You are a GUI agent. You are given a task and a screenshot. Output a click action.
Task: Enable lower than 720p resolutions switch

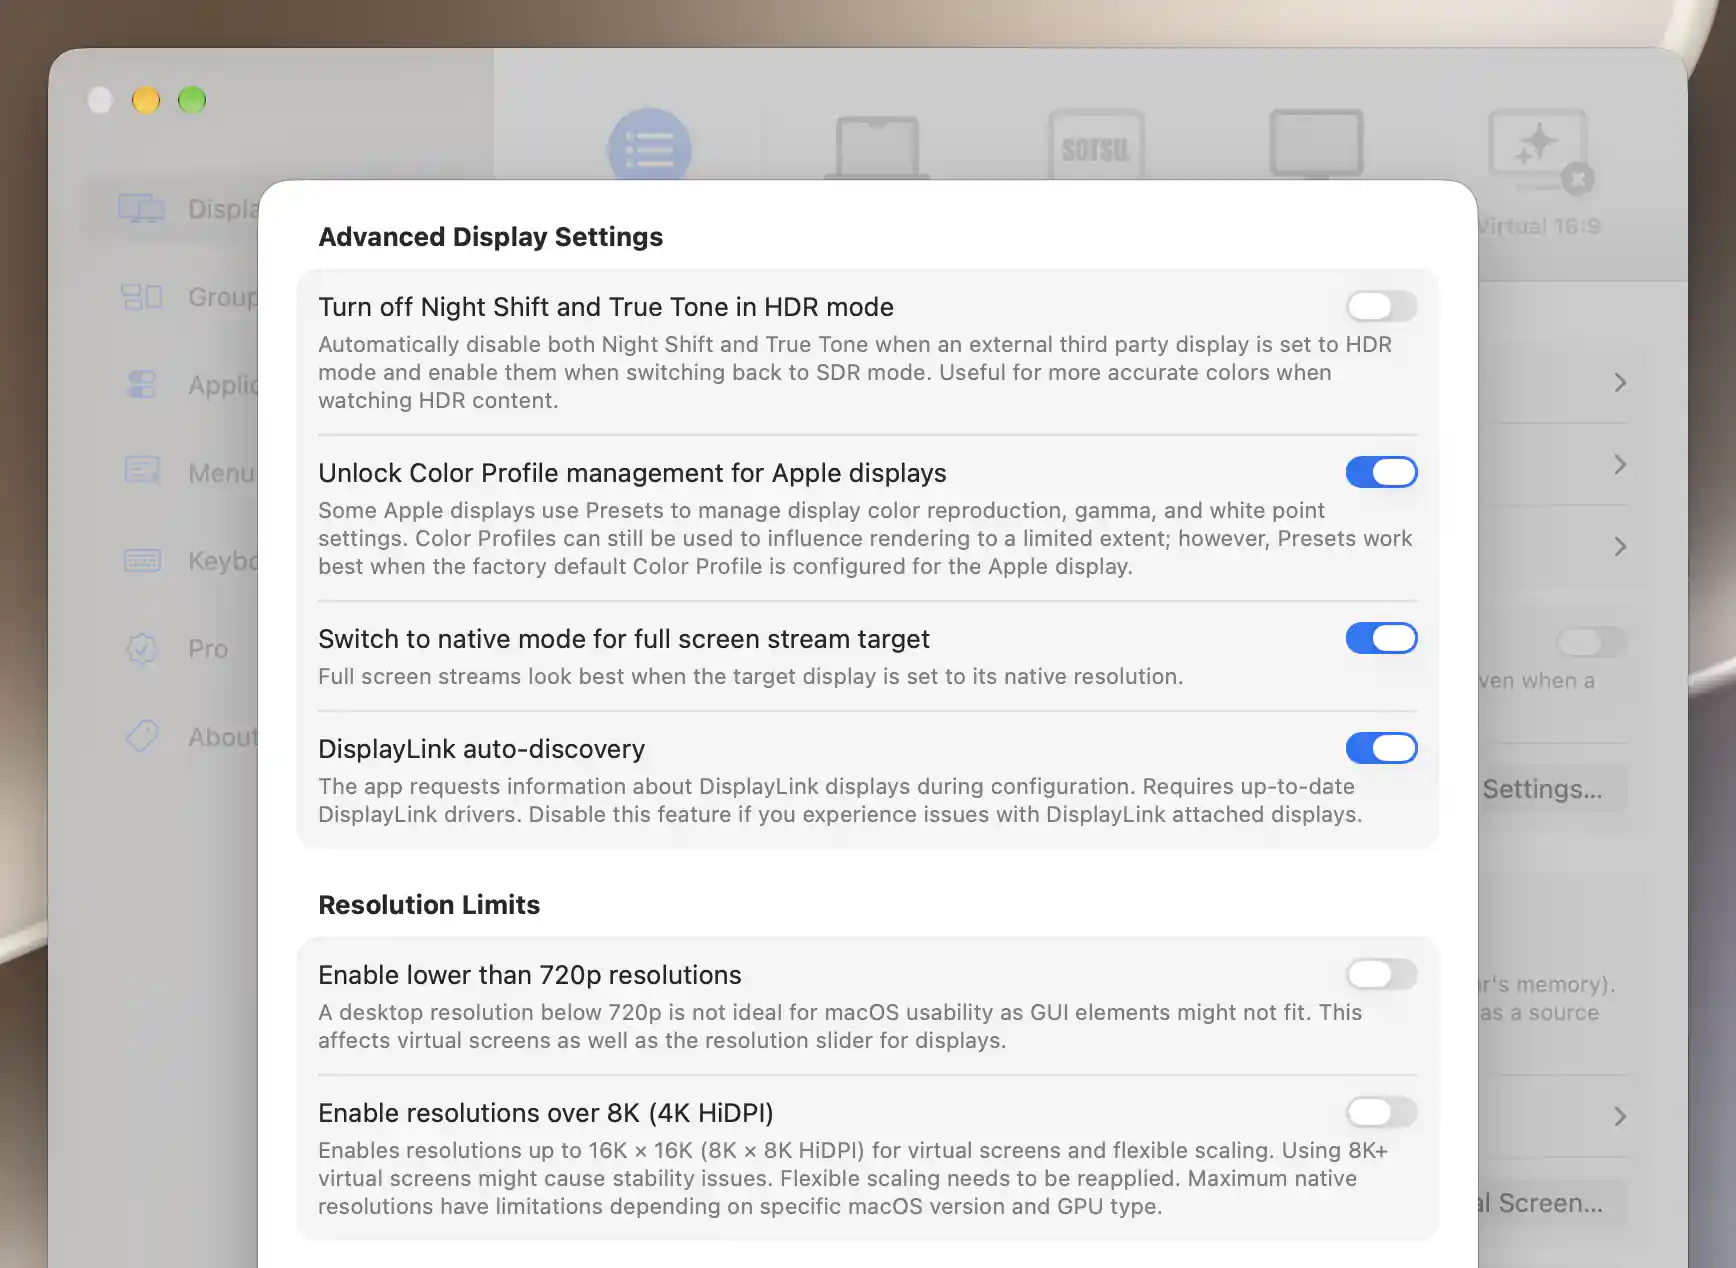pos(1381,974)
